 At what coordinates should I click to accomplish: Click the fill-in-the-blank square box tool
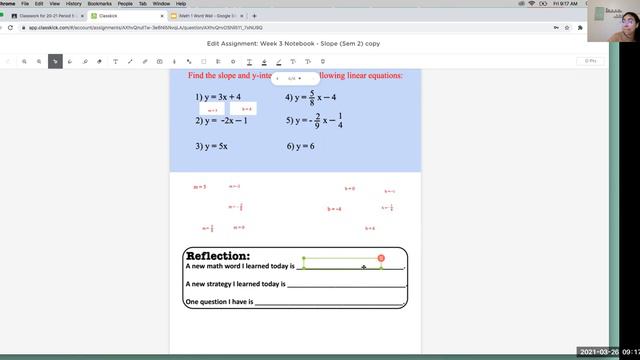point(204,62)
